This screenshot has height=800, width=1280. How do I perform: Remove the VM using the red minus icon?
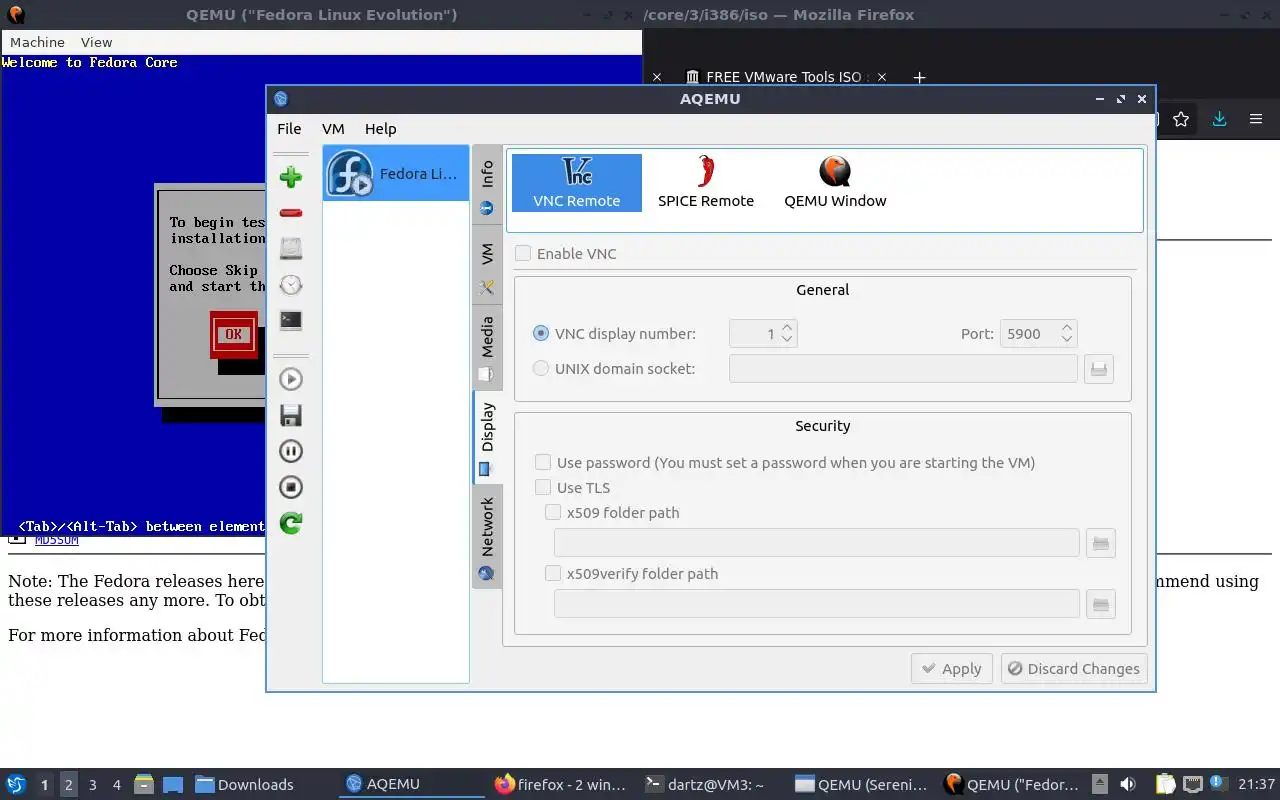coord(291,213)
